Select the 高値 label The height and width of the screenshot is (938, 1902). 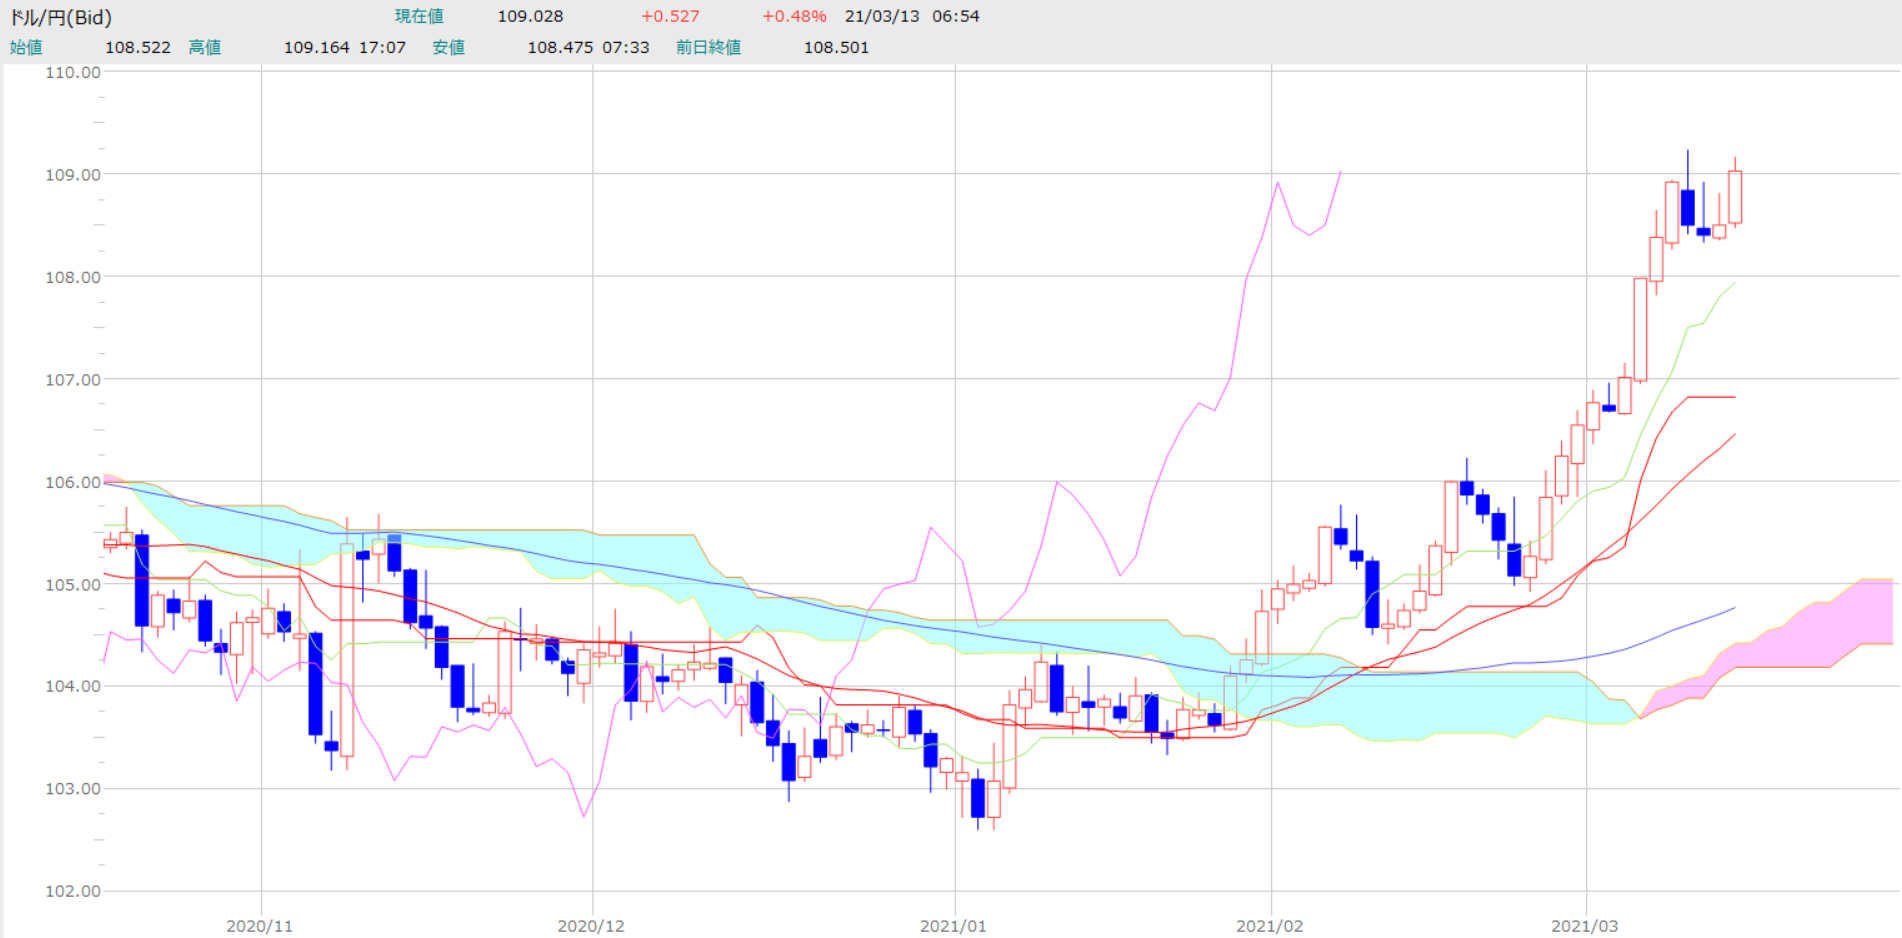pos(205,47)
